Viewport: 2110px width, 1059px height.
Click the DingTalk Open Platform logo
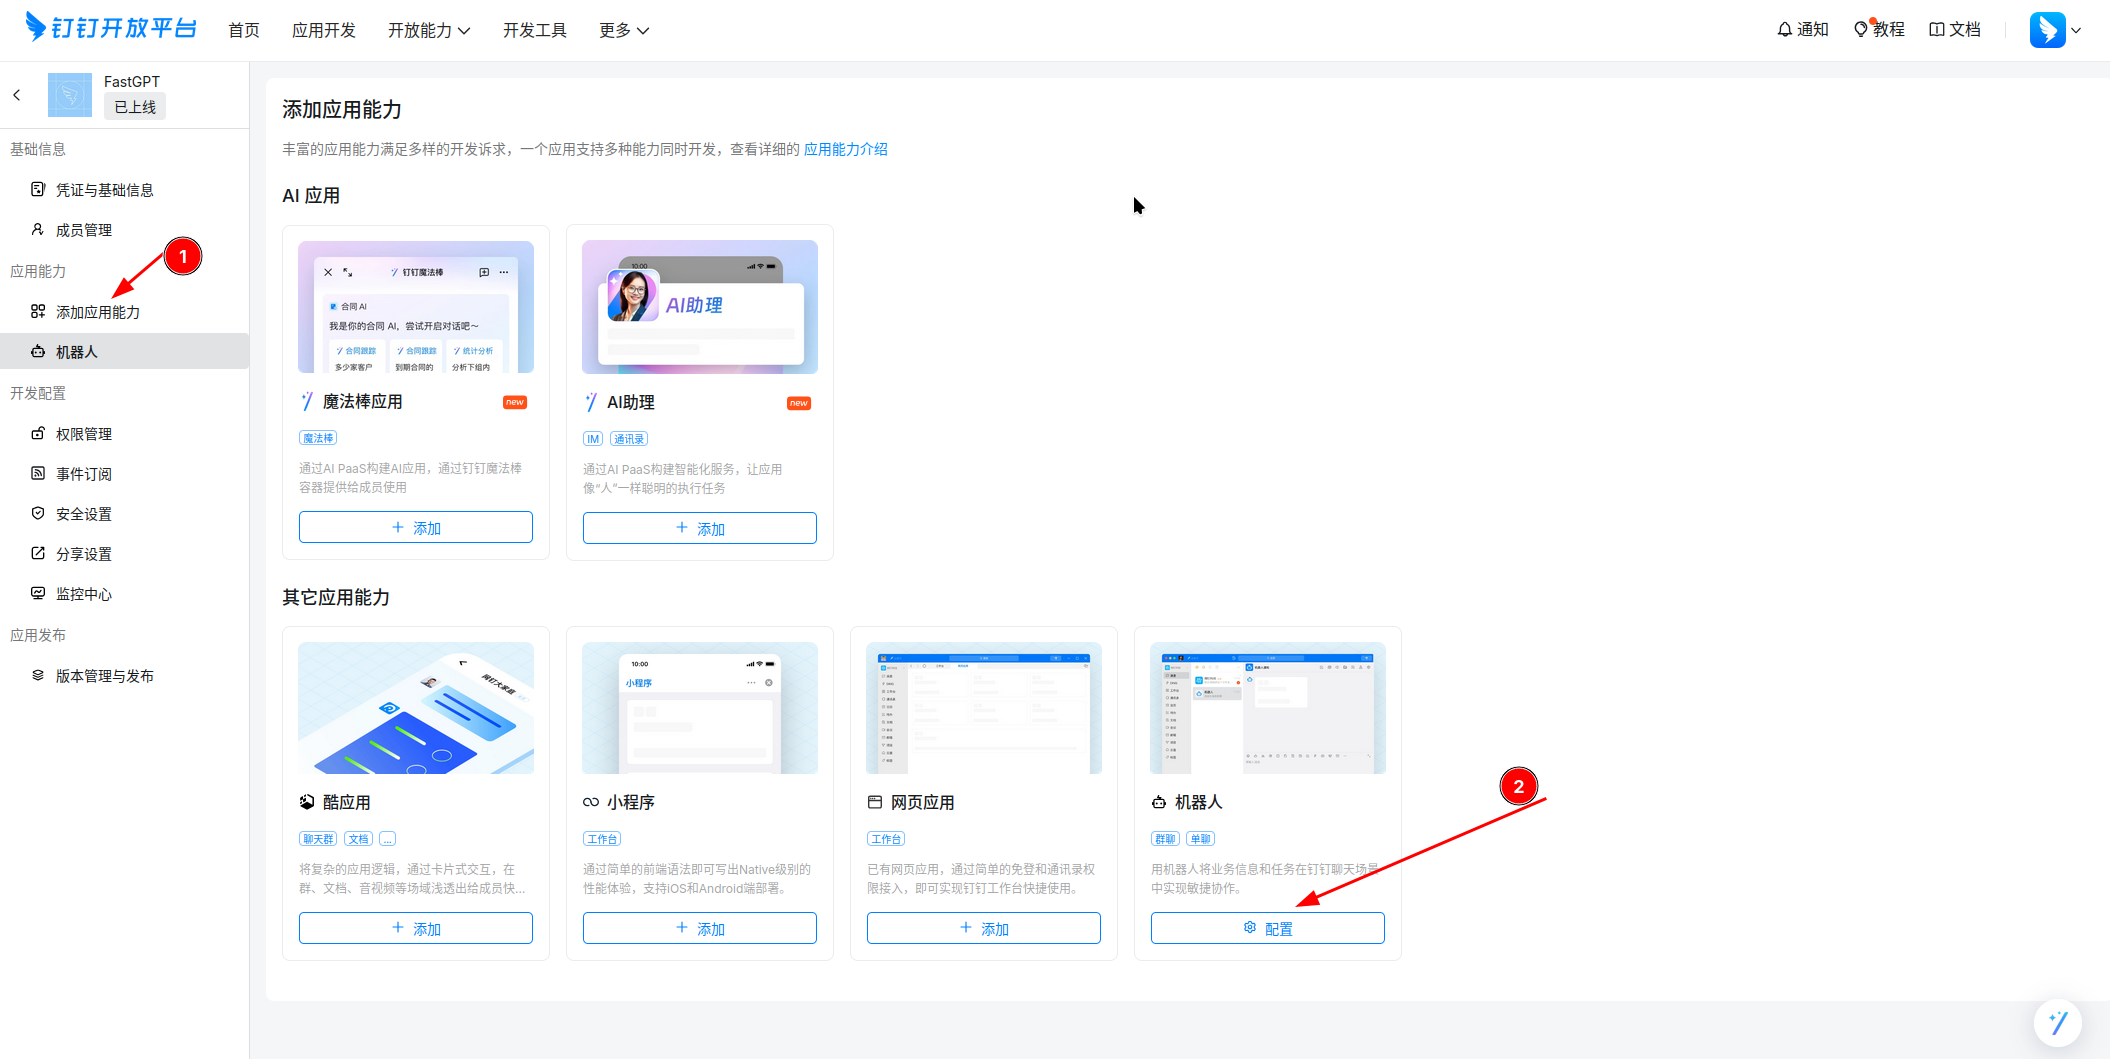[x=111, y=28]
